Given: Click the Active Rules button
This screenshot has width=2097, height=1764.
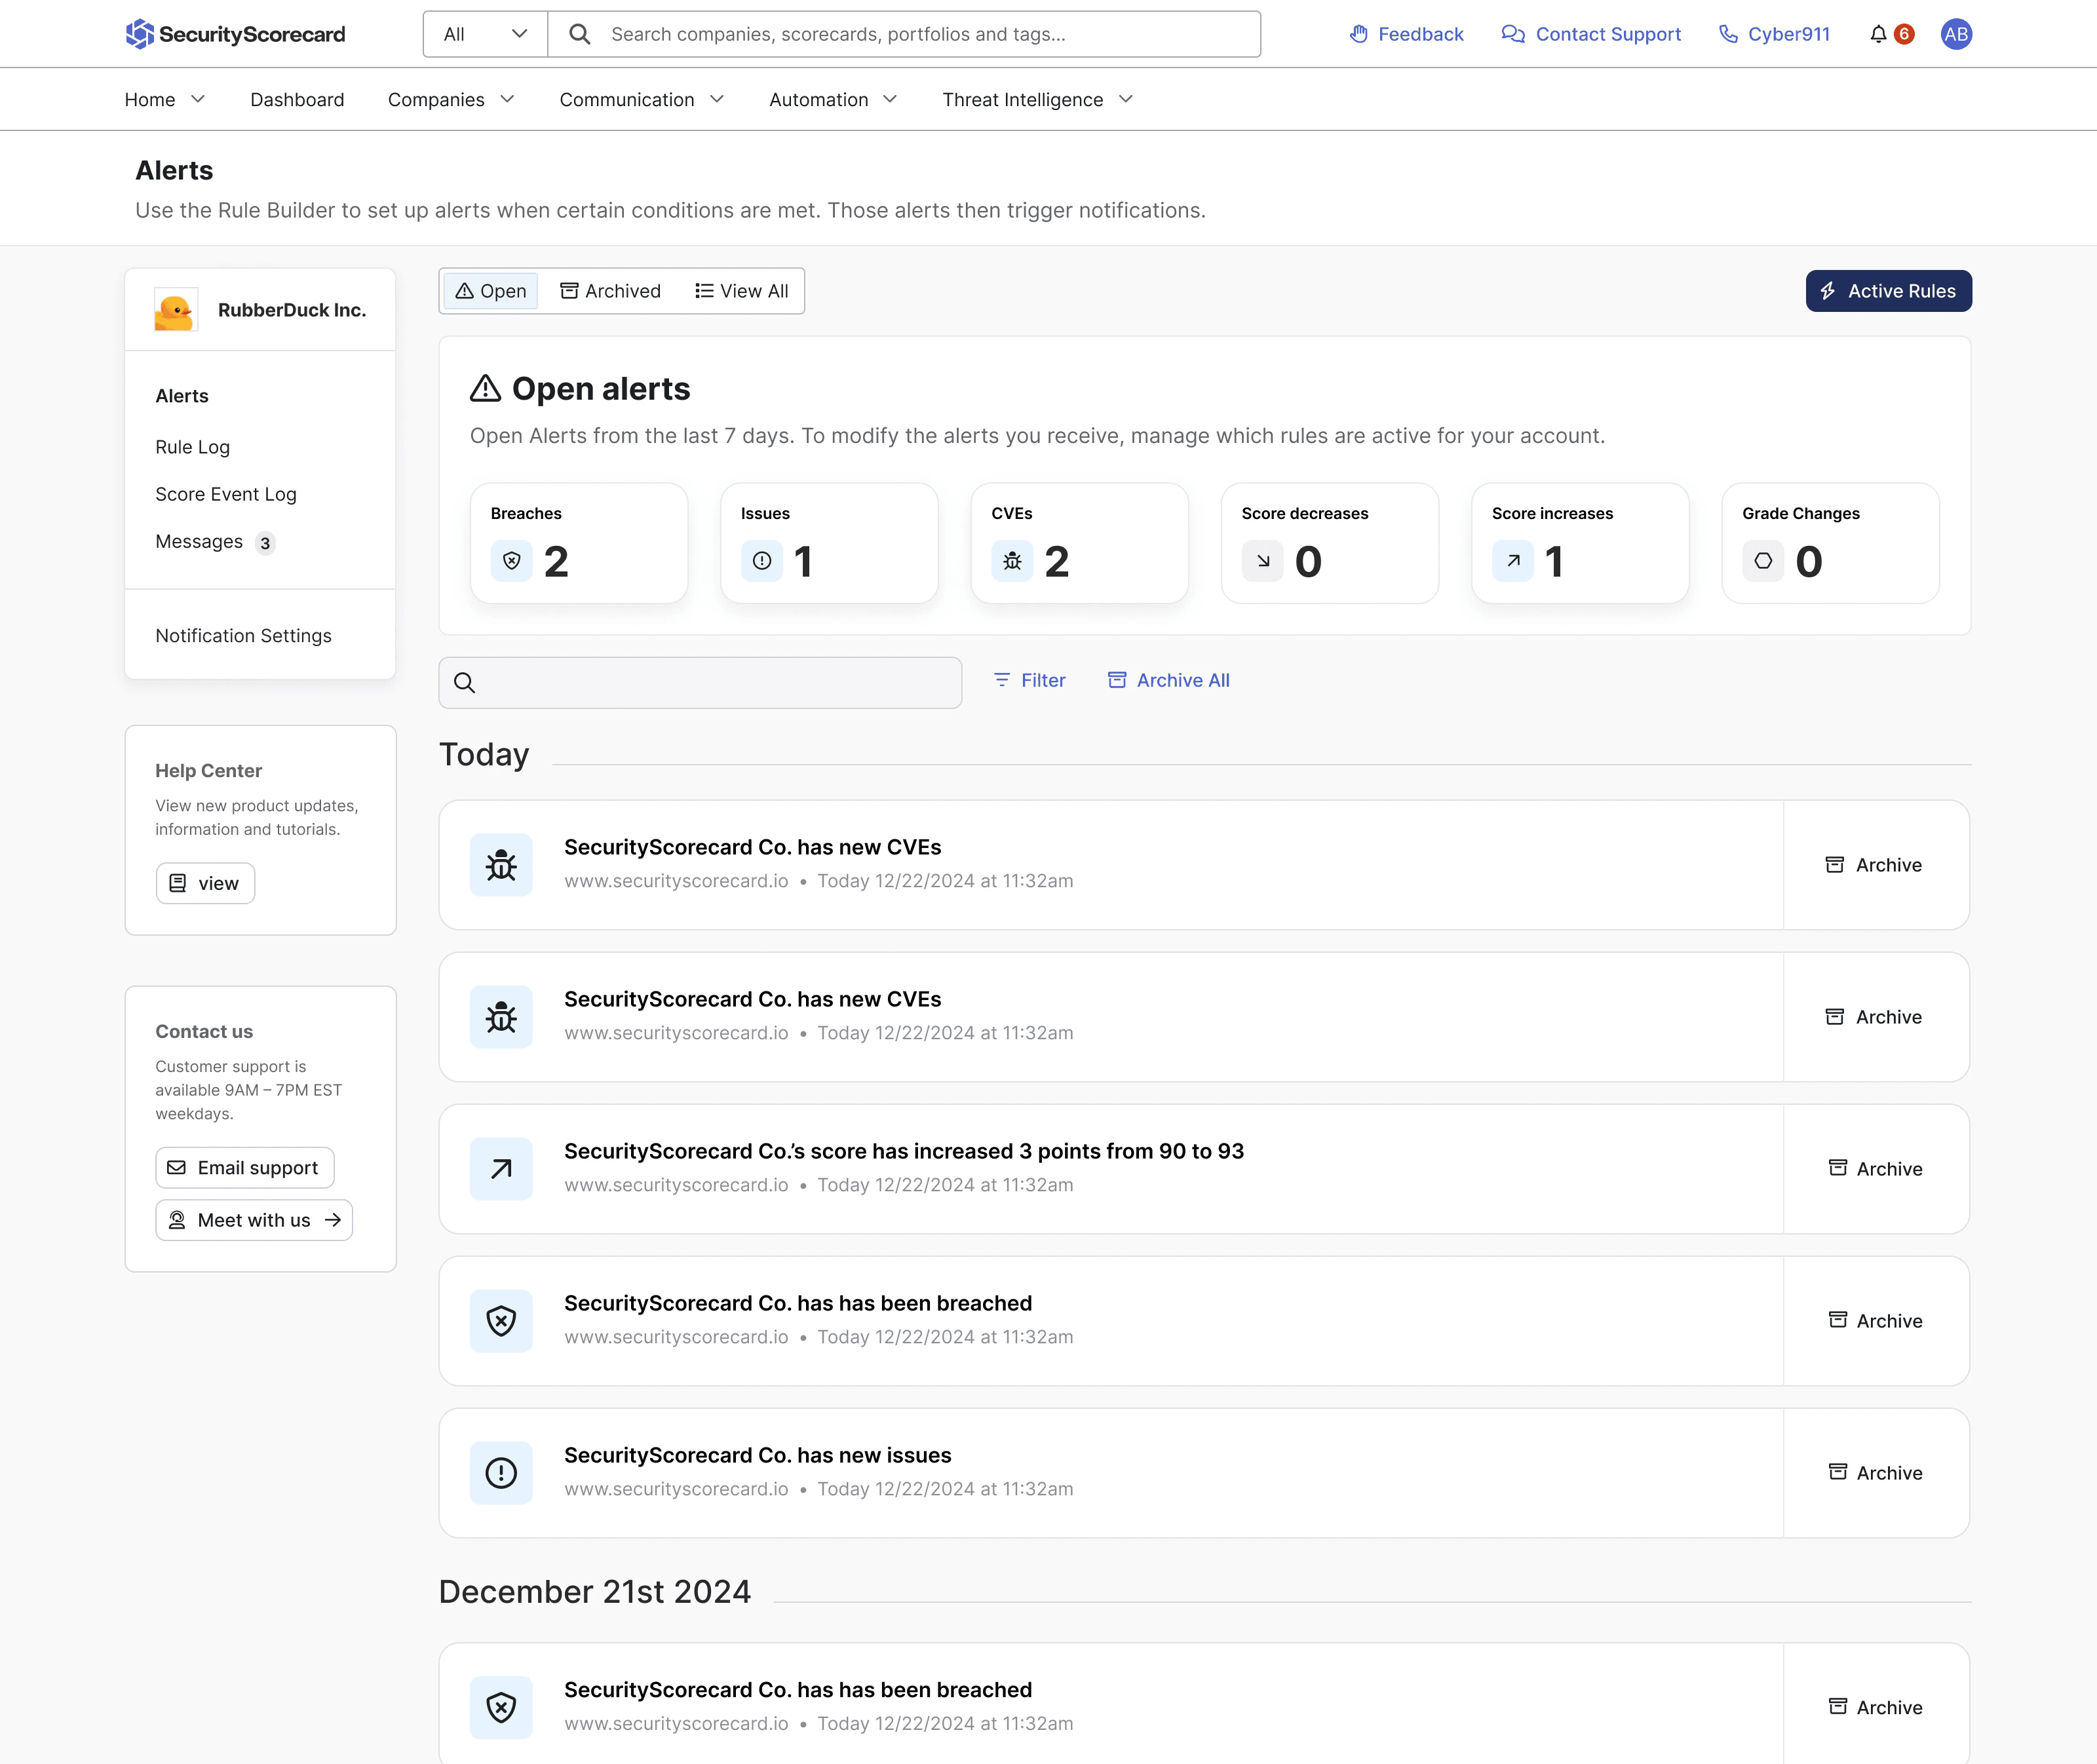Looking at the screenshot, I should (1888, 291).
